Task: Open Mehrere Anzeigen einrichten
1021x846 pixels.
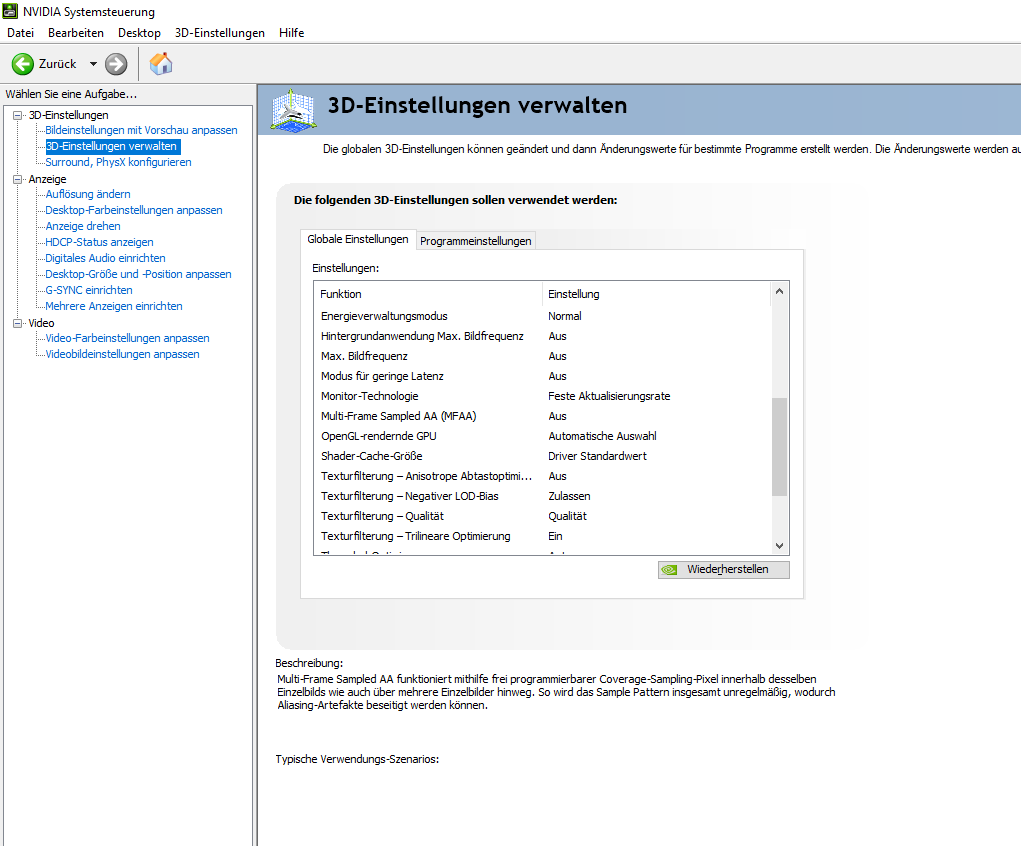Action: click(x=114, y=306)
